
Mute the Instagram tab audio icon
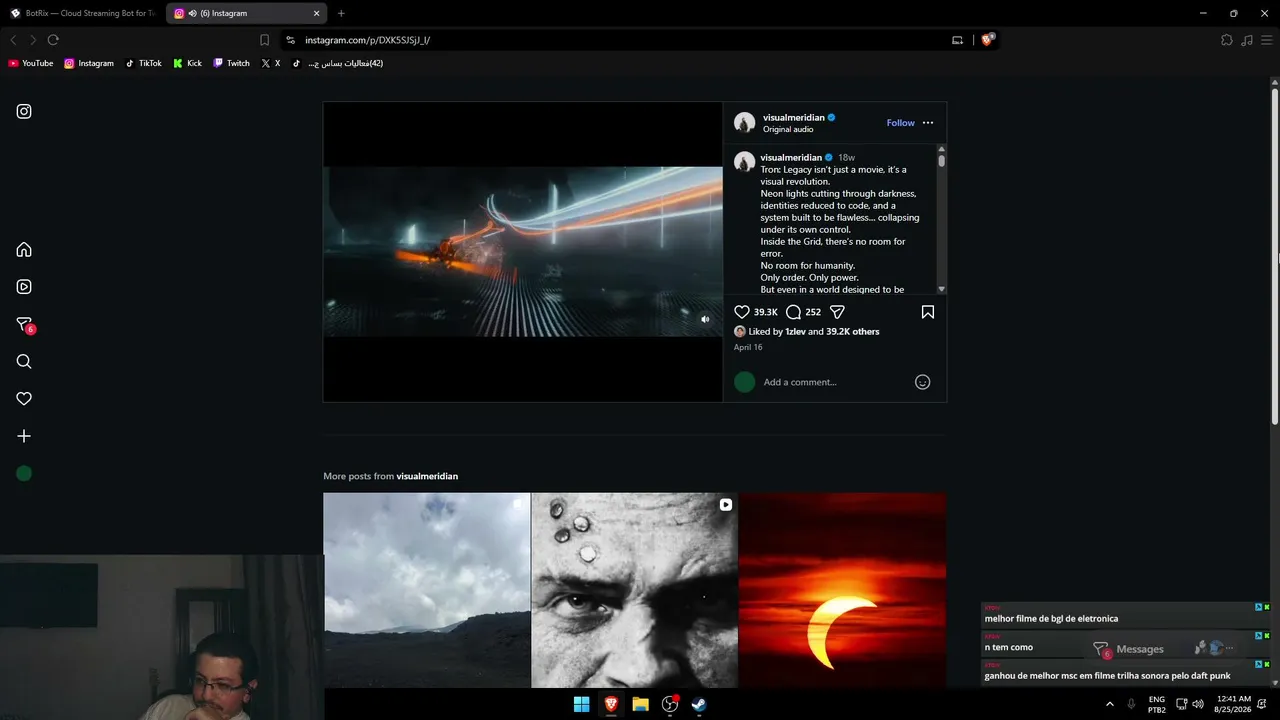192,13
